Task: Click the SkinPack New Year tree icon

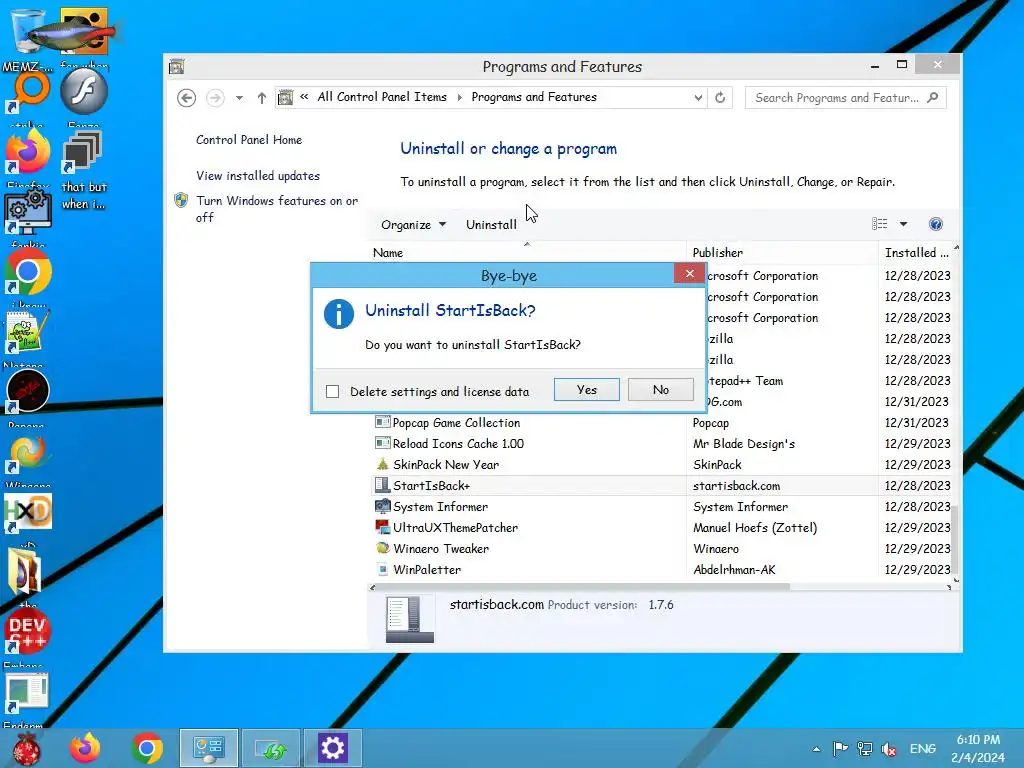Action: pyautogui.click(x=383, y=464)
